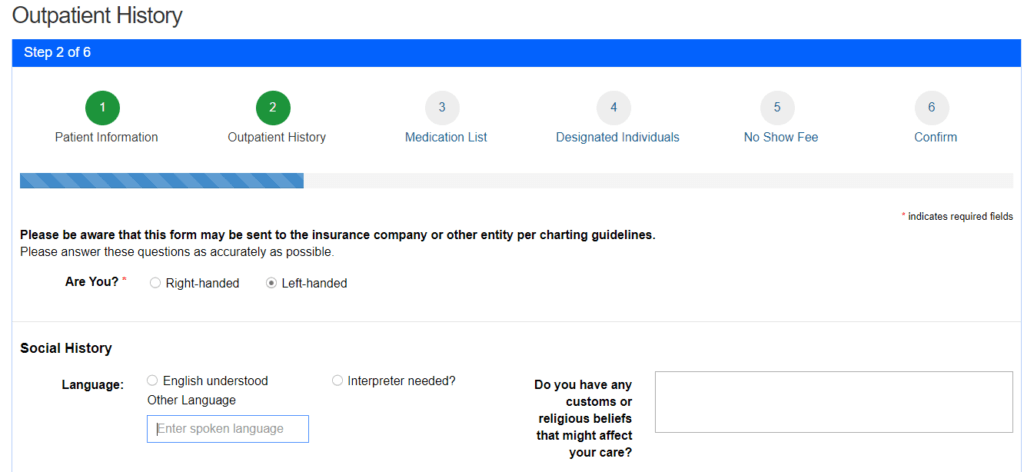Choose the Right-handed radio button
1024x472 pixels.
[155, 283]
